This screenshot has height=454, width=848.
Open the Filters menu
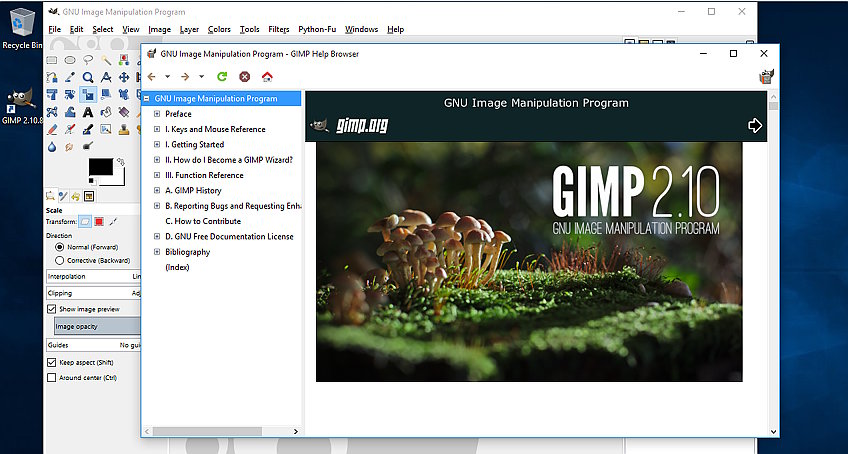pyautogui.click(x=279, y=30)
